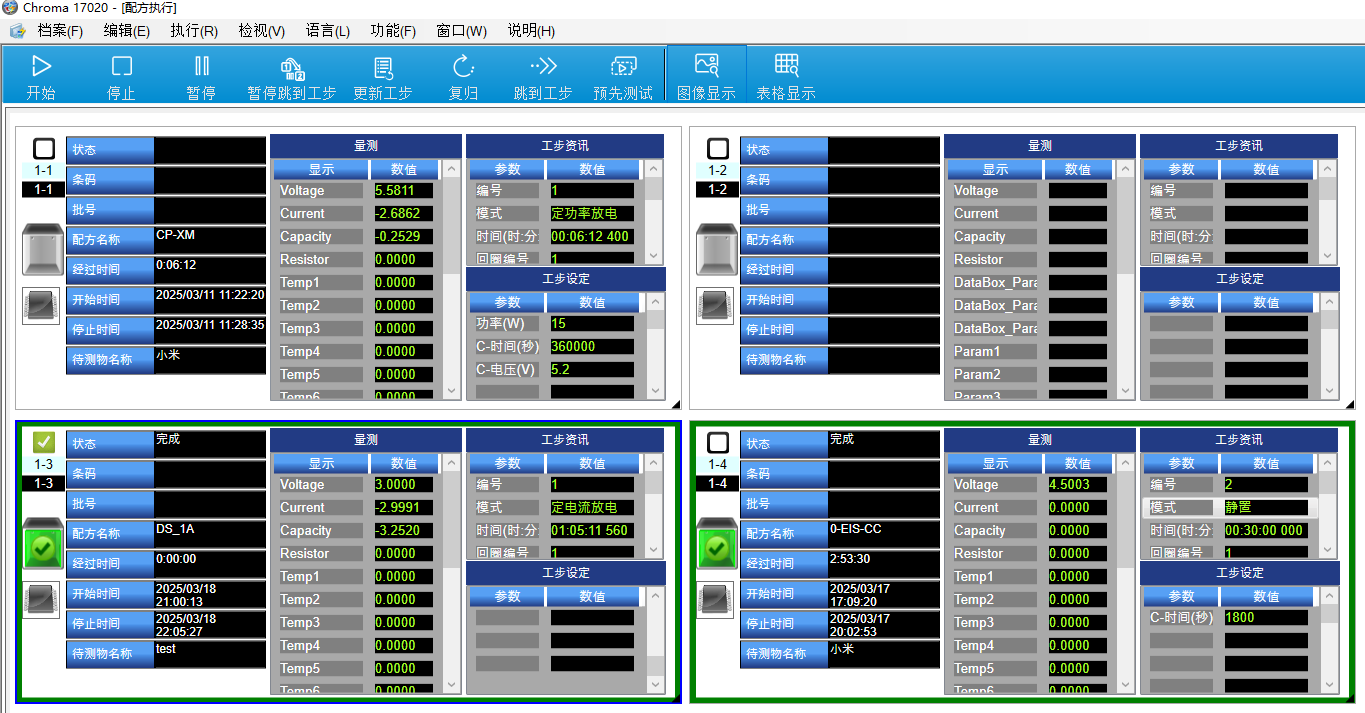Click Capacity value -3.2520 in panel 1-3

(x=404, y=530)
